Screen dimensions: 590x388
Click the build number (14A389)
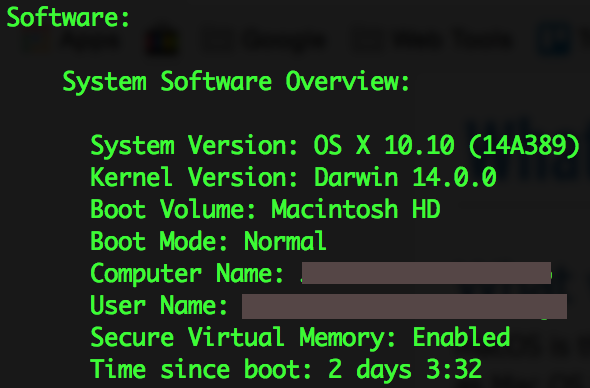click(x=525, y=145)
